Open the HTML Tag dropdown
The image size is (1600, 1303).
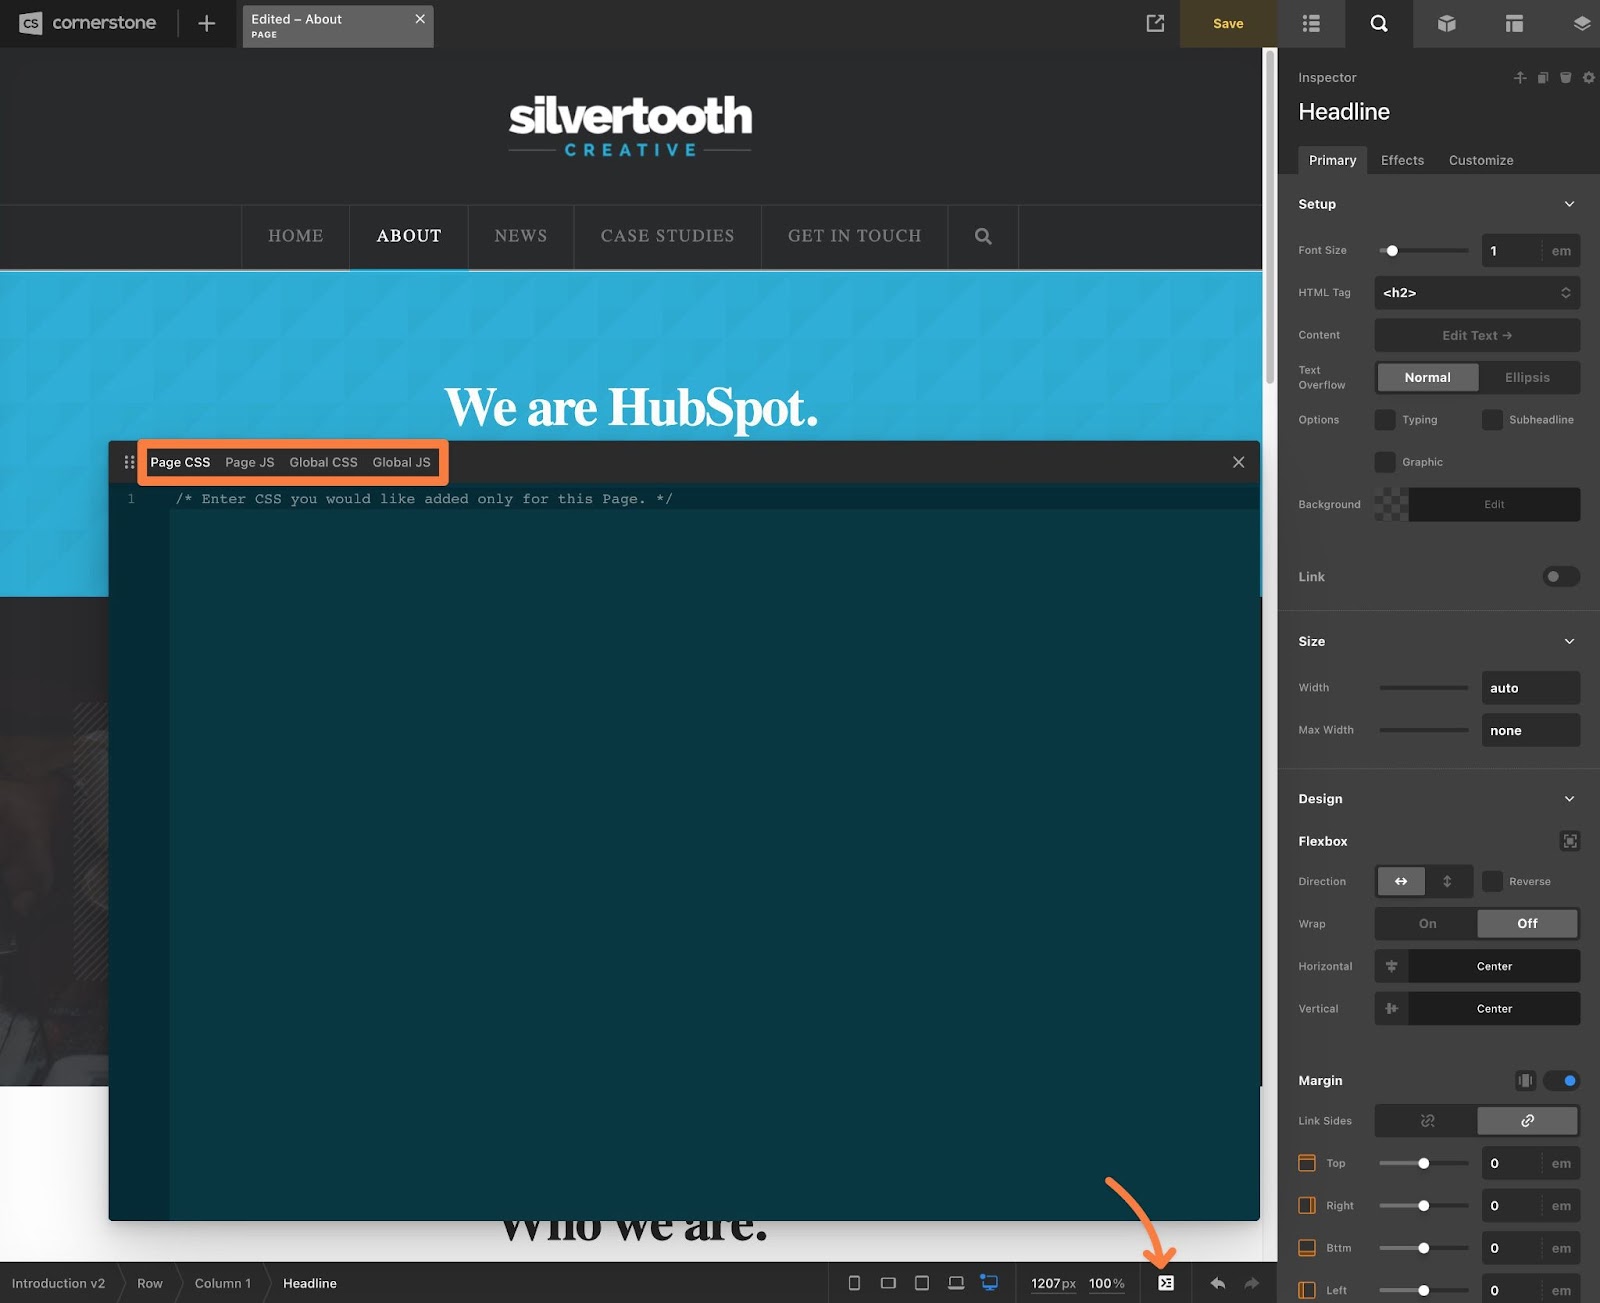coord(1476,293)
